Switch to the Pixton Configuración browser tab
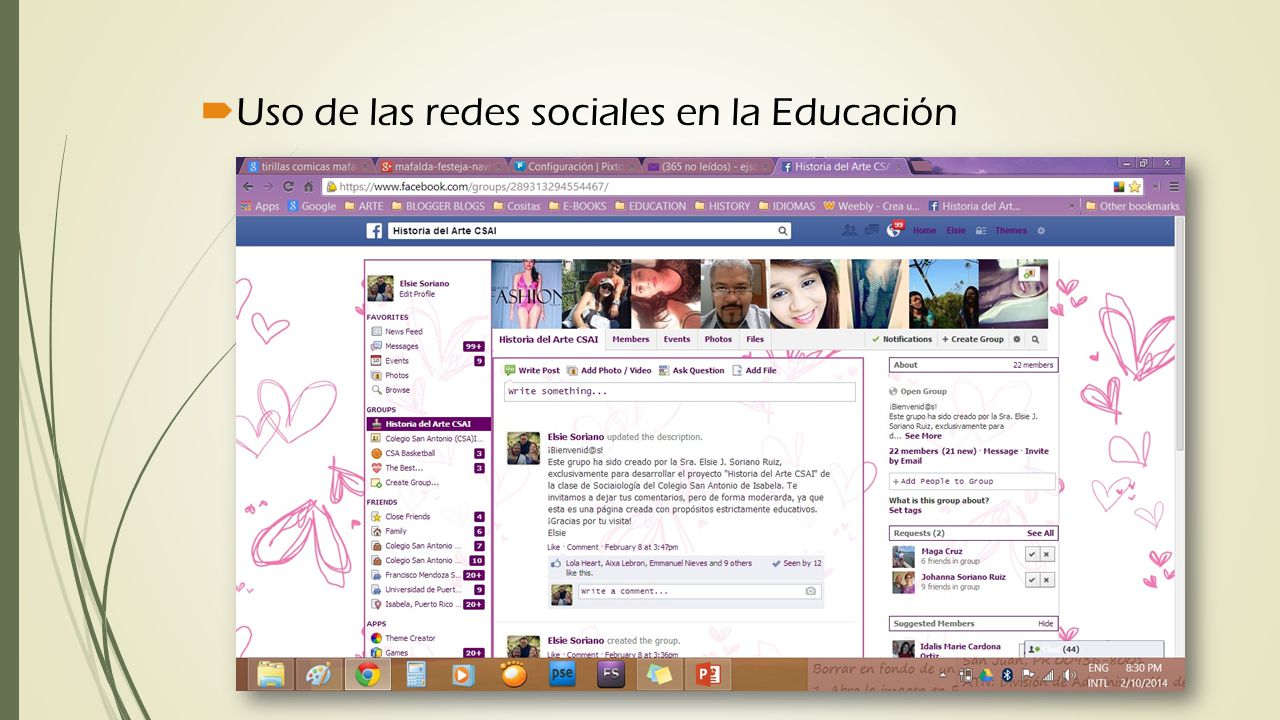Screen dimensions: 1280x720 point(575,166)
